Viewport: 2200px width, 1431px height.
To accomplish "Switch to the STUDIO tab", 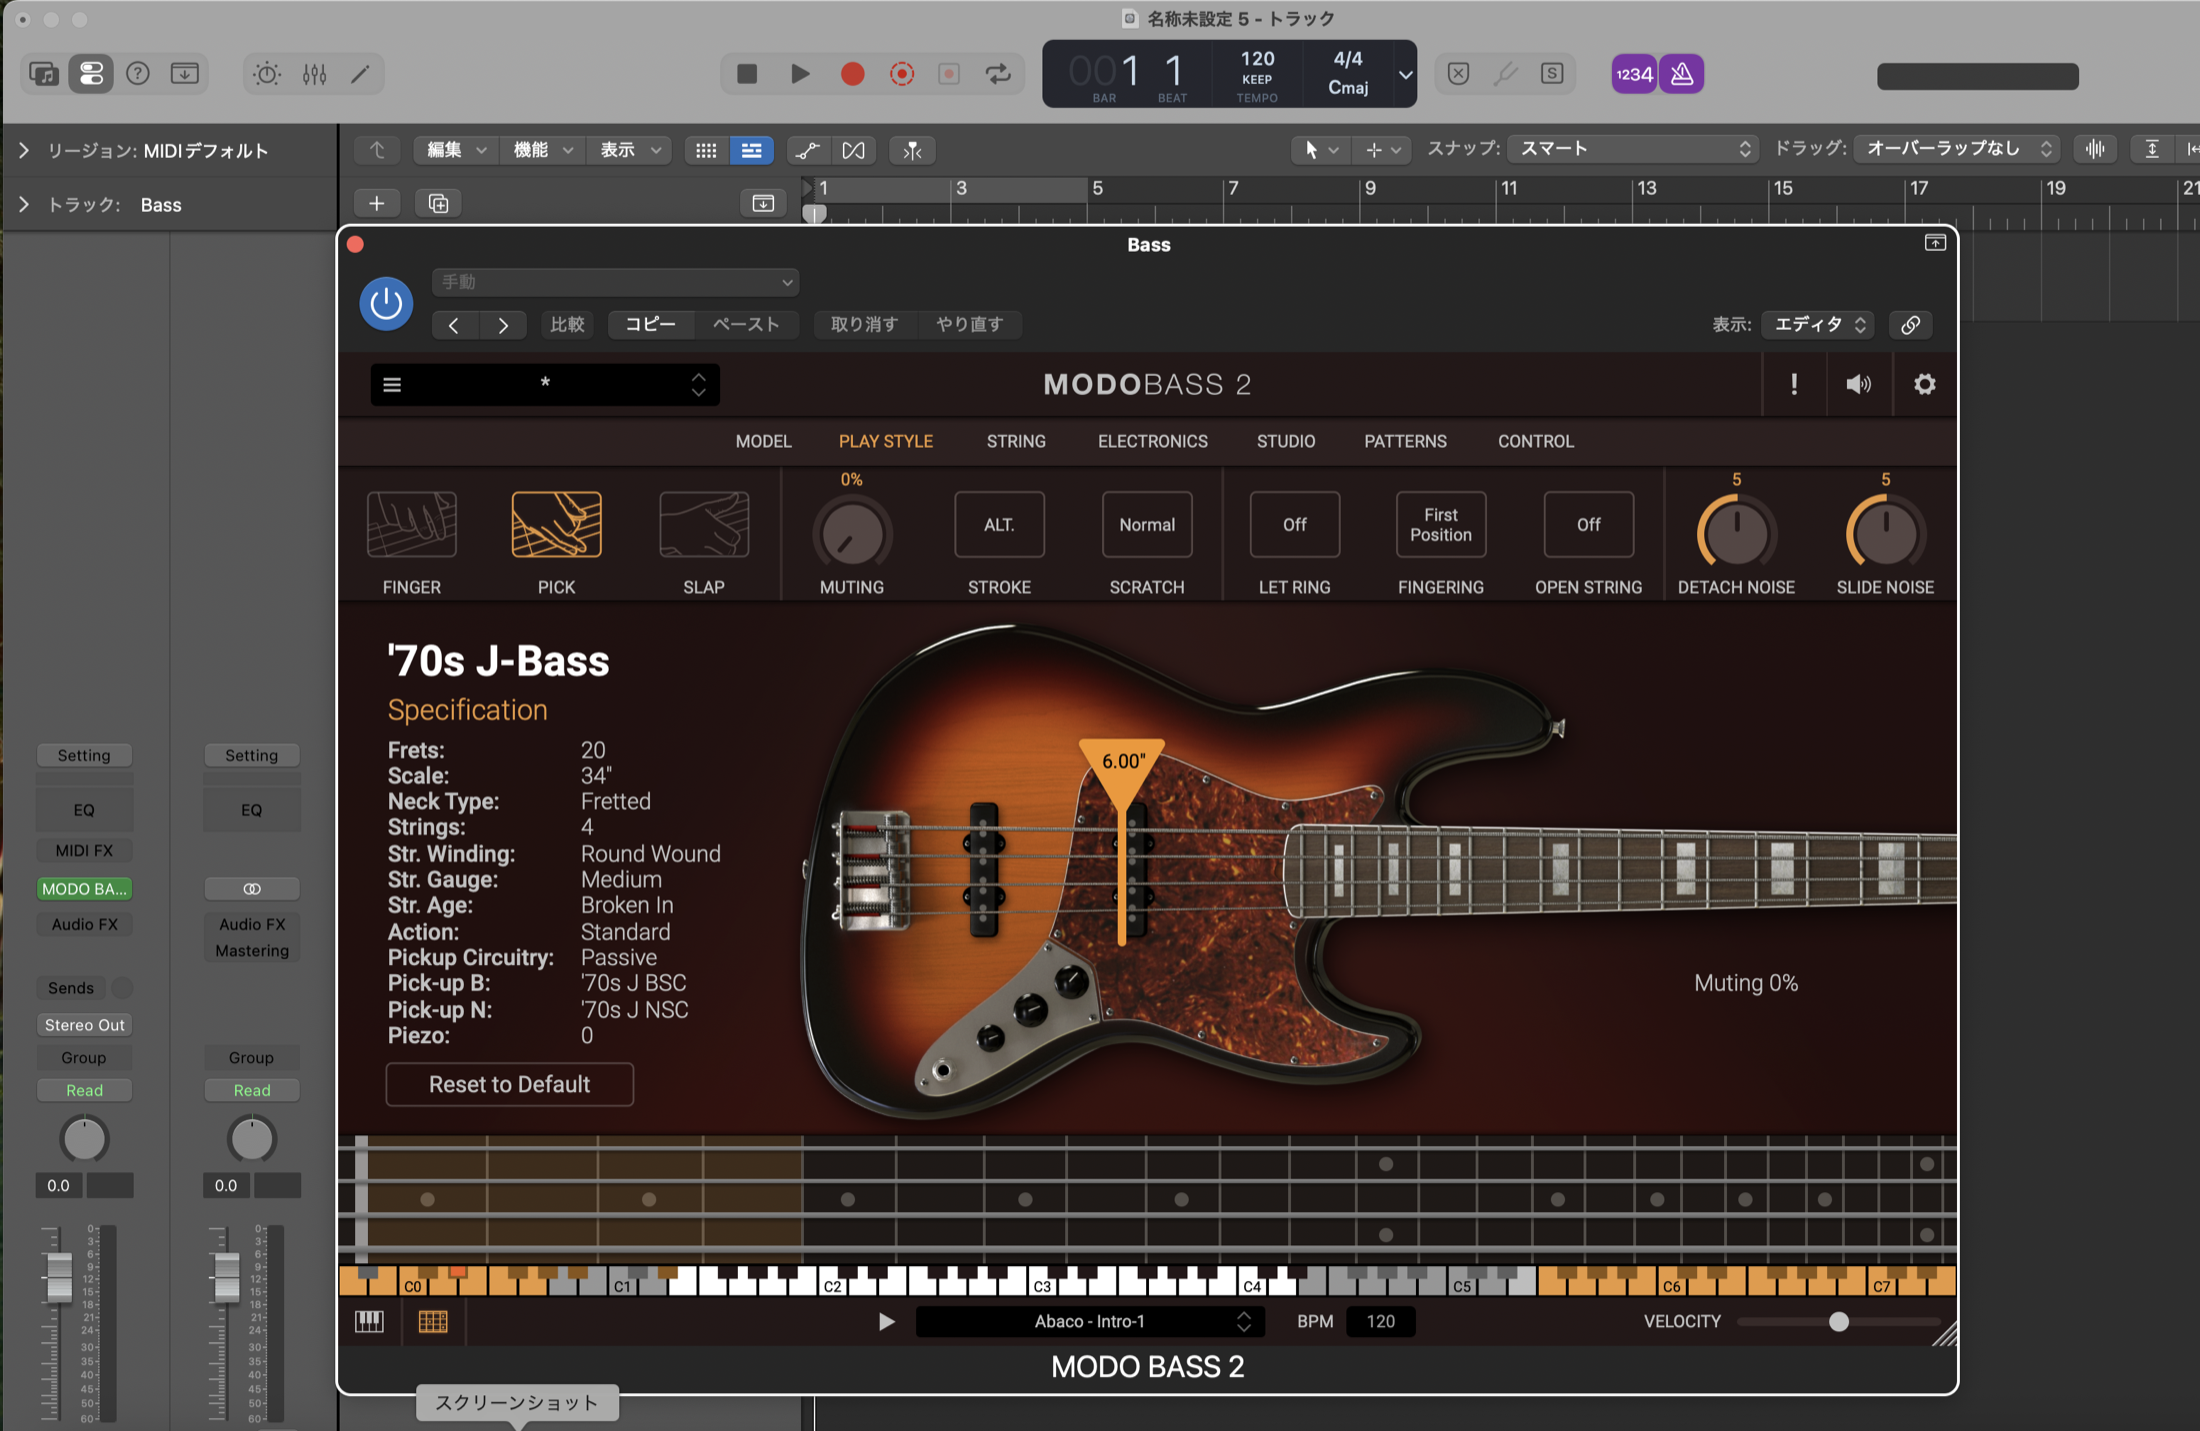I will click(x=1285, y=442).
